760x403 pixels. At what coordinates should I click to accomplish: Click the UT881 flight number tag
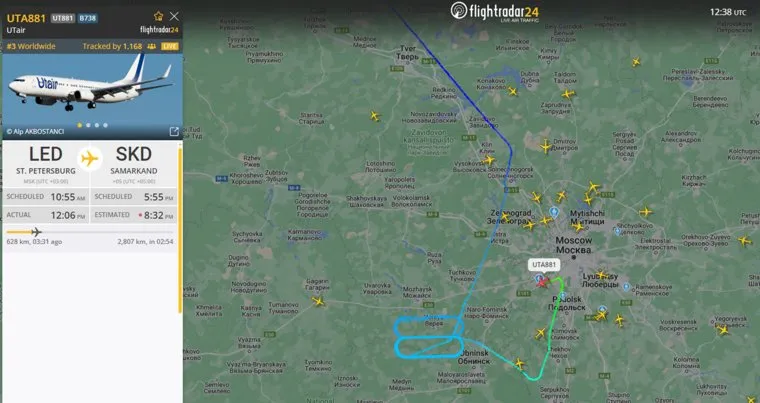pos(63,18)
